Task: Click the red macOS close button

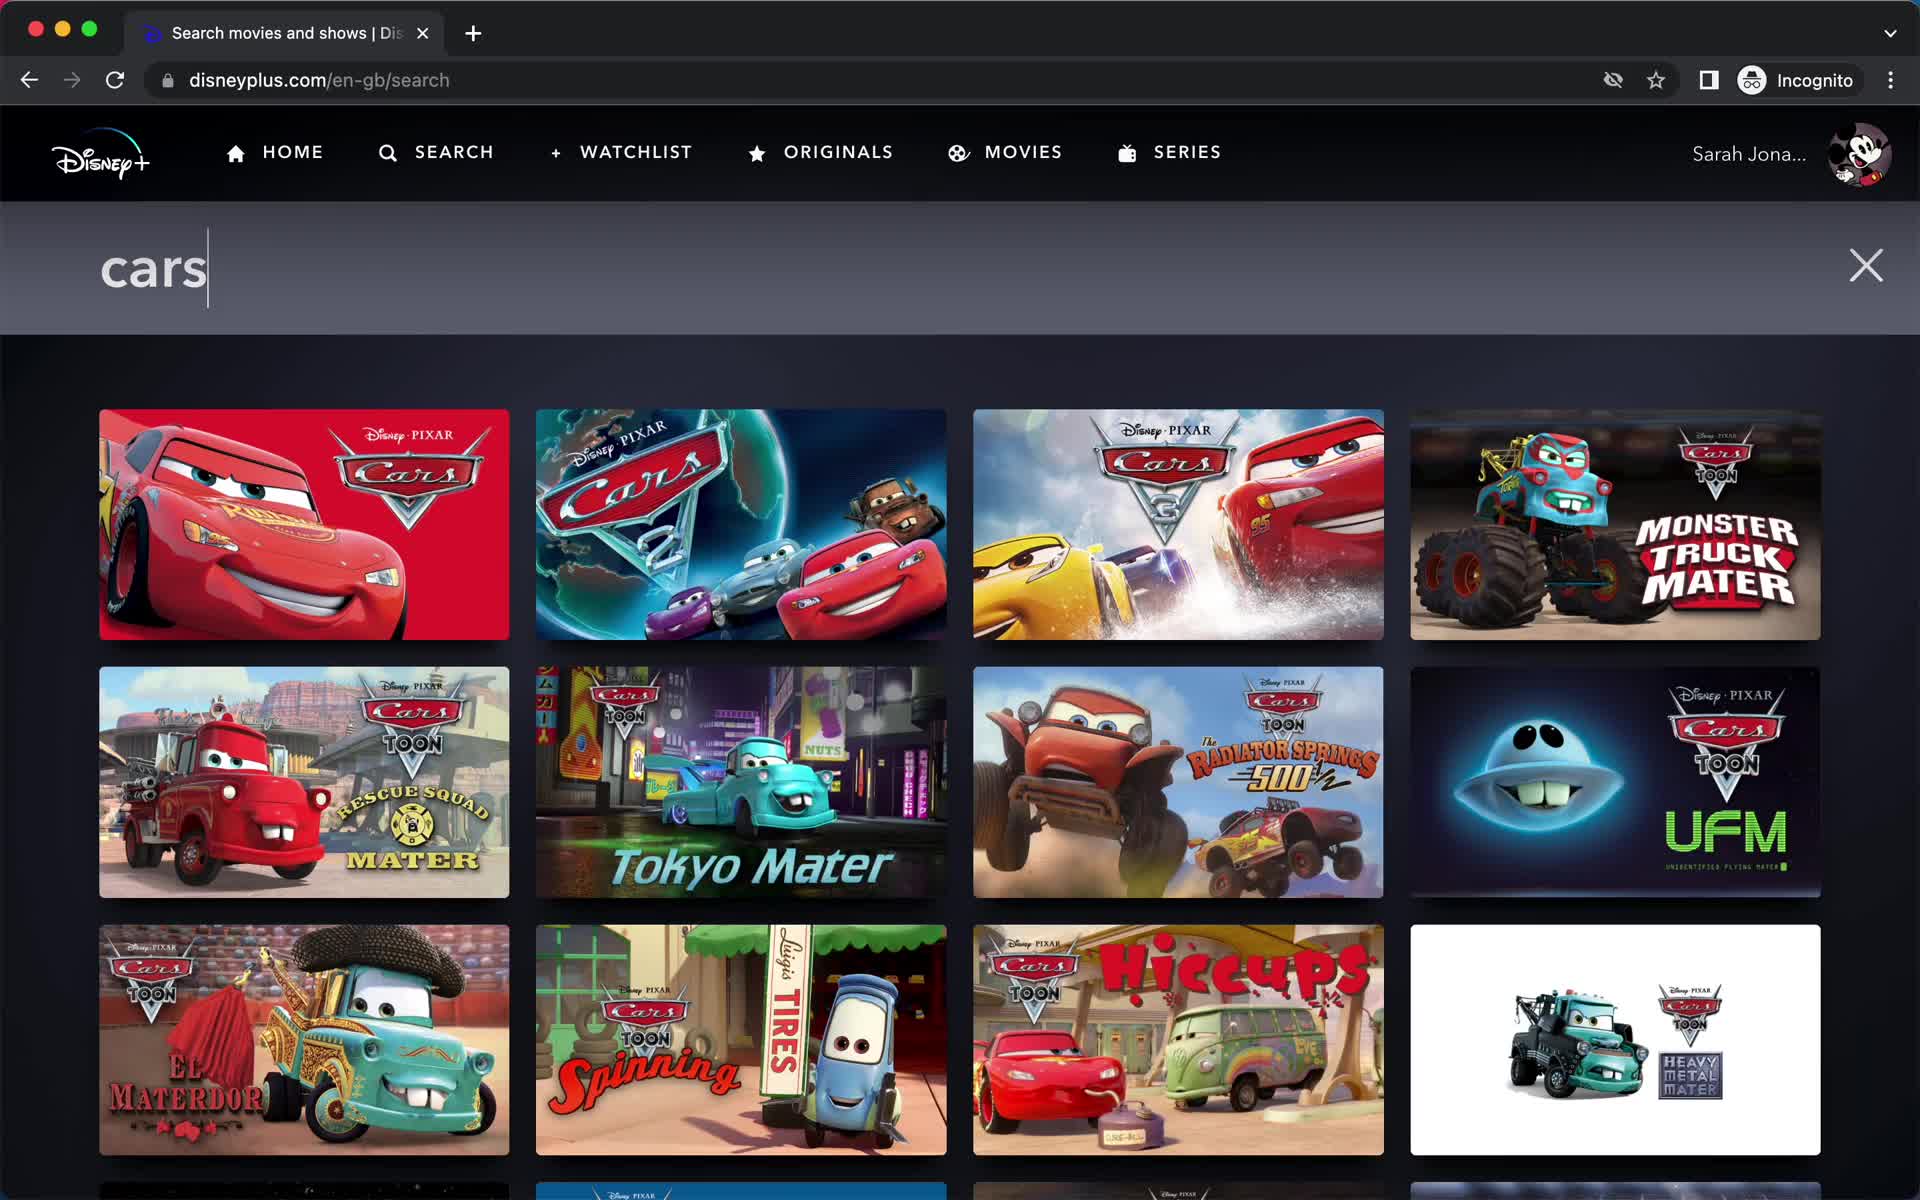Action: click(x=36, y=29)
